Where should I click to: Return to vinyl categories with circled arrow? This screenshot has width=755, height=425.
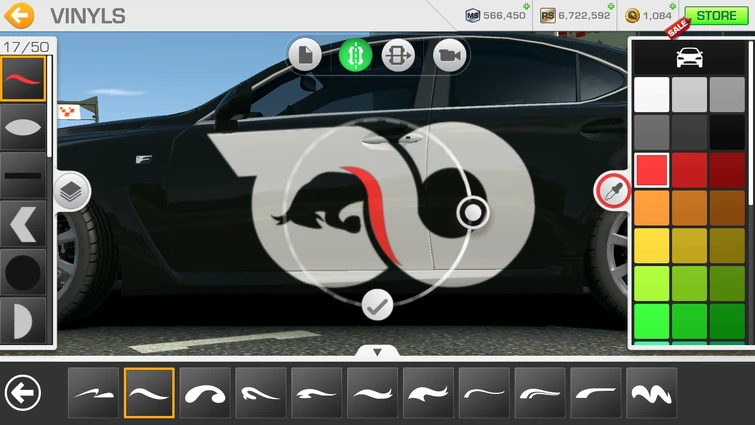[x=23, y=392]
